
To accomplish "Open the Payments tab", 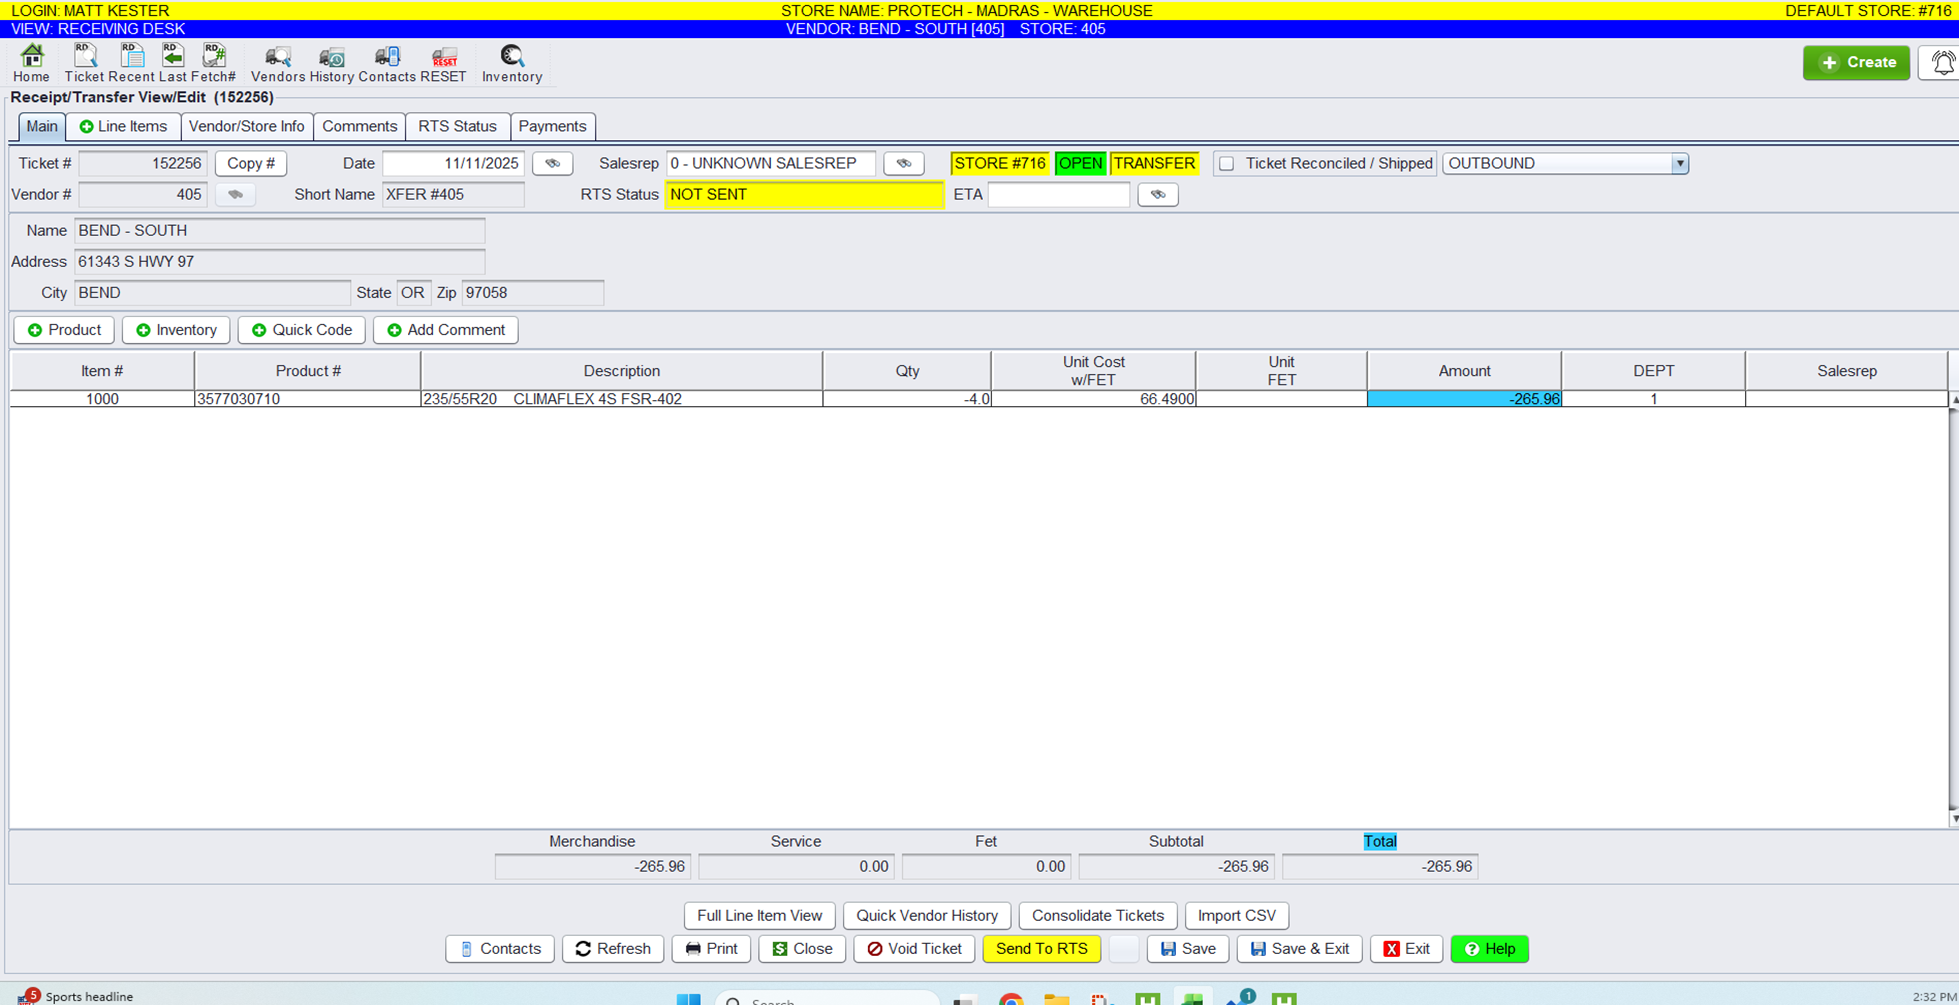I will click(552, 127).
